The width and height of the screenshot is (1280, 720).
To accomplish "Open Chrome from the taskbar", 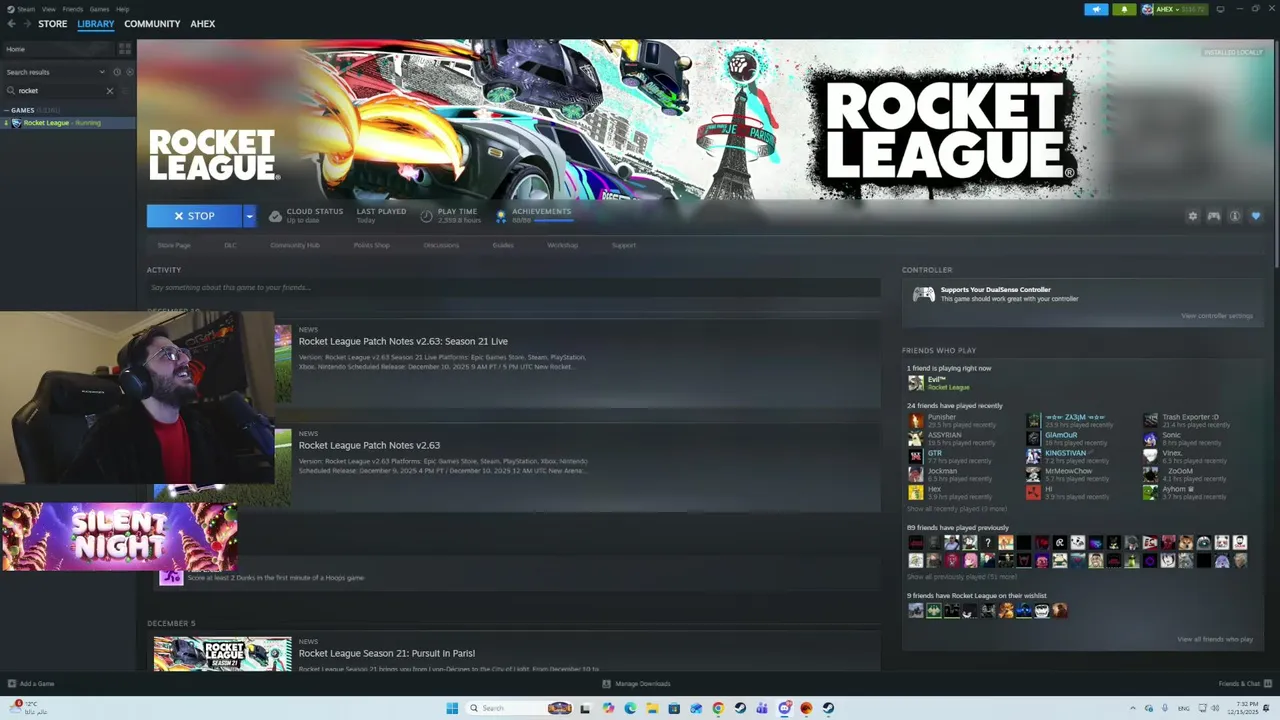I will tap(718, 708).
